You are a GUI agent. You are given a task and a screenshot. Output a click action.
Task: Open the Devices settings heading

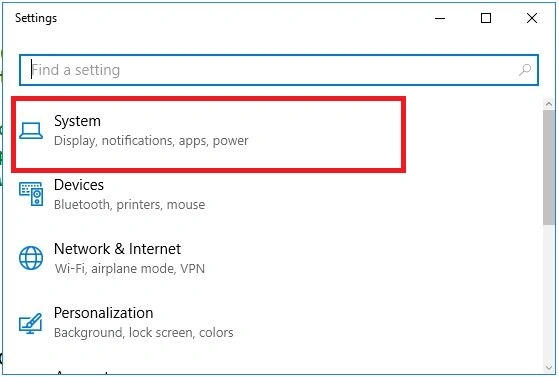click(79, 185)
